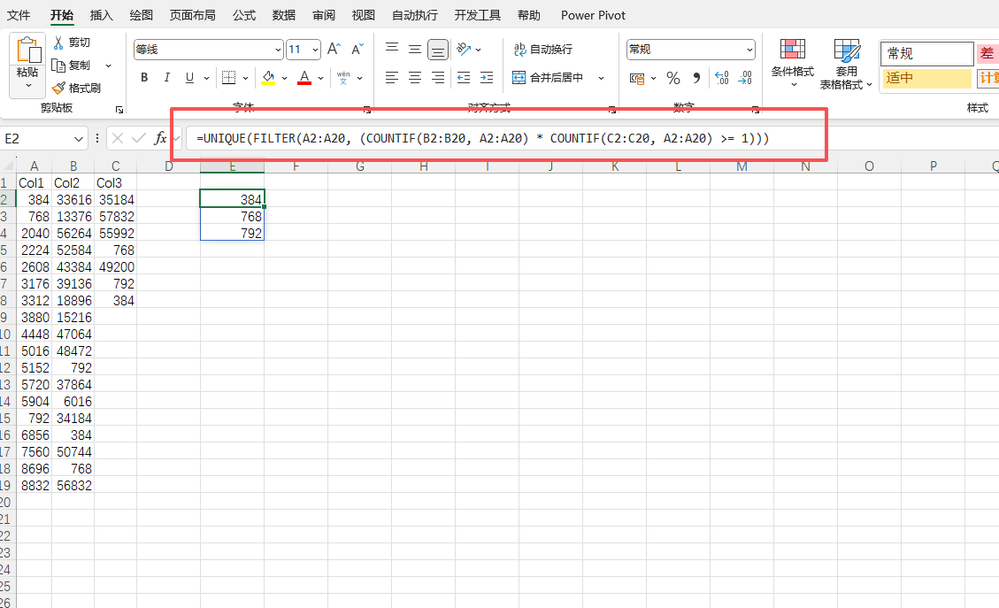This screenshot has width=999, height=608.
Task: Click the phonetic guide wén icon
Action: (x=343, y=77)
